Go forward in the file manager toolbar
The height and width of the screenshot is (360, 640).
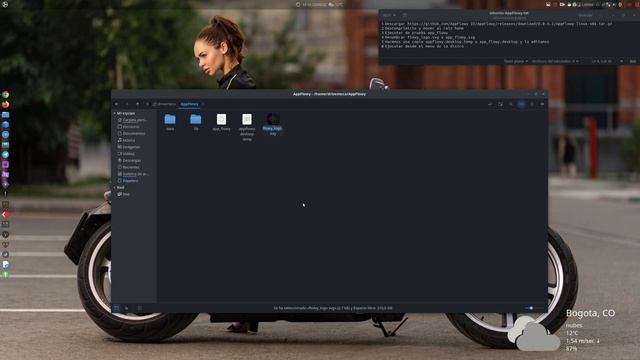[x=127, y=104]
